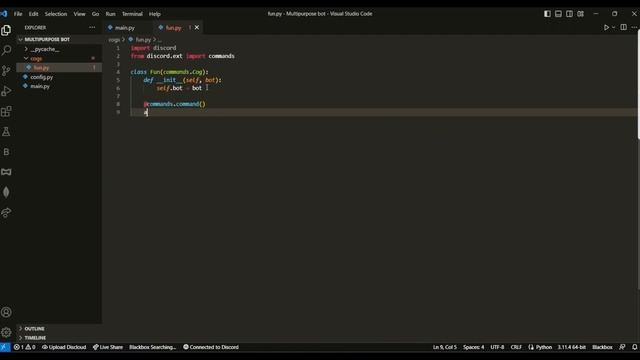Viewport: 640px width, 360px height.
Task: Switch to the main.py tab
Action: (x=124, y=28)
